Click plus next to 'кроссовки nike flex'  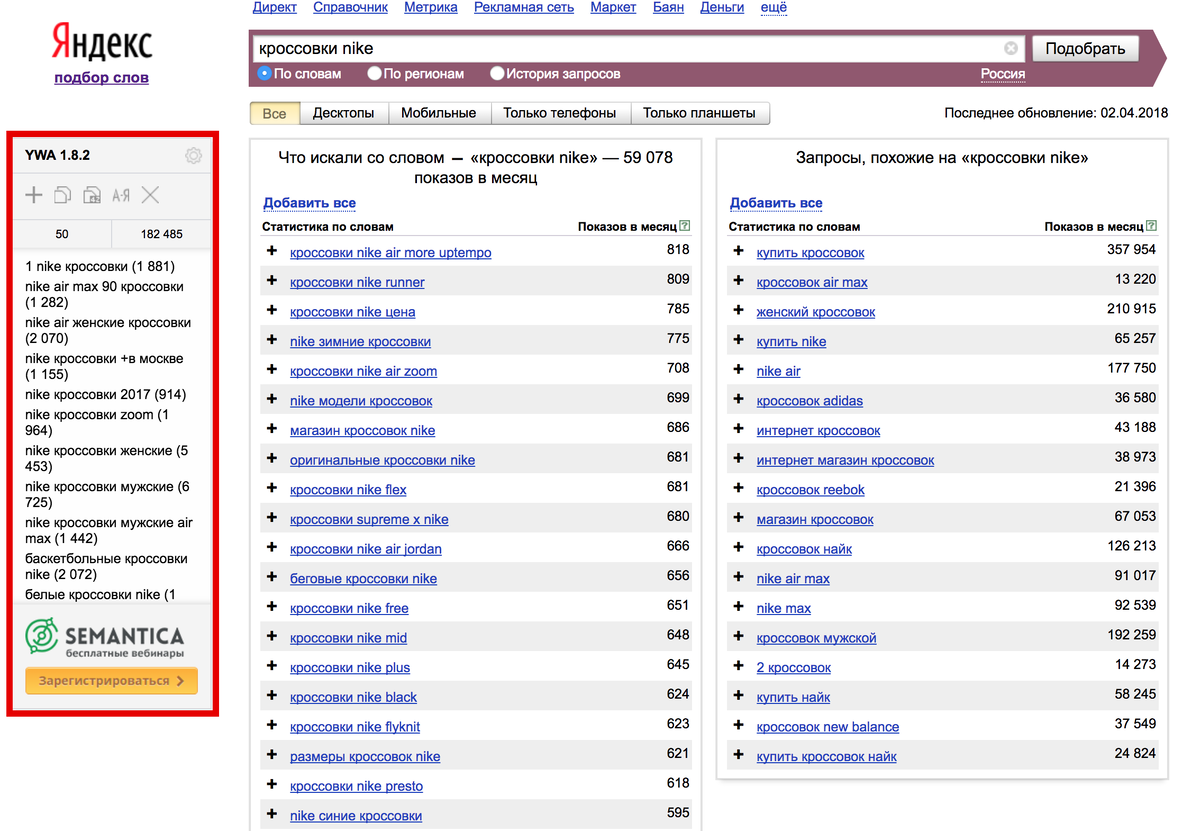(x=271, y=488)
